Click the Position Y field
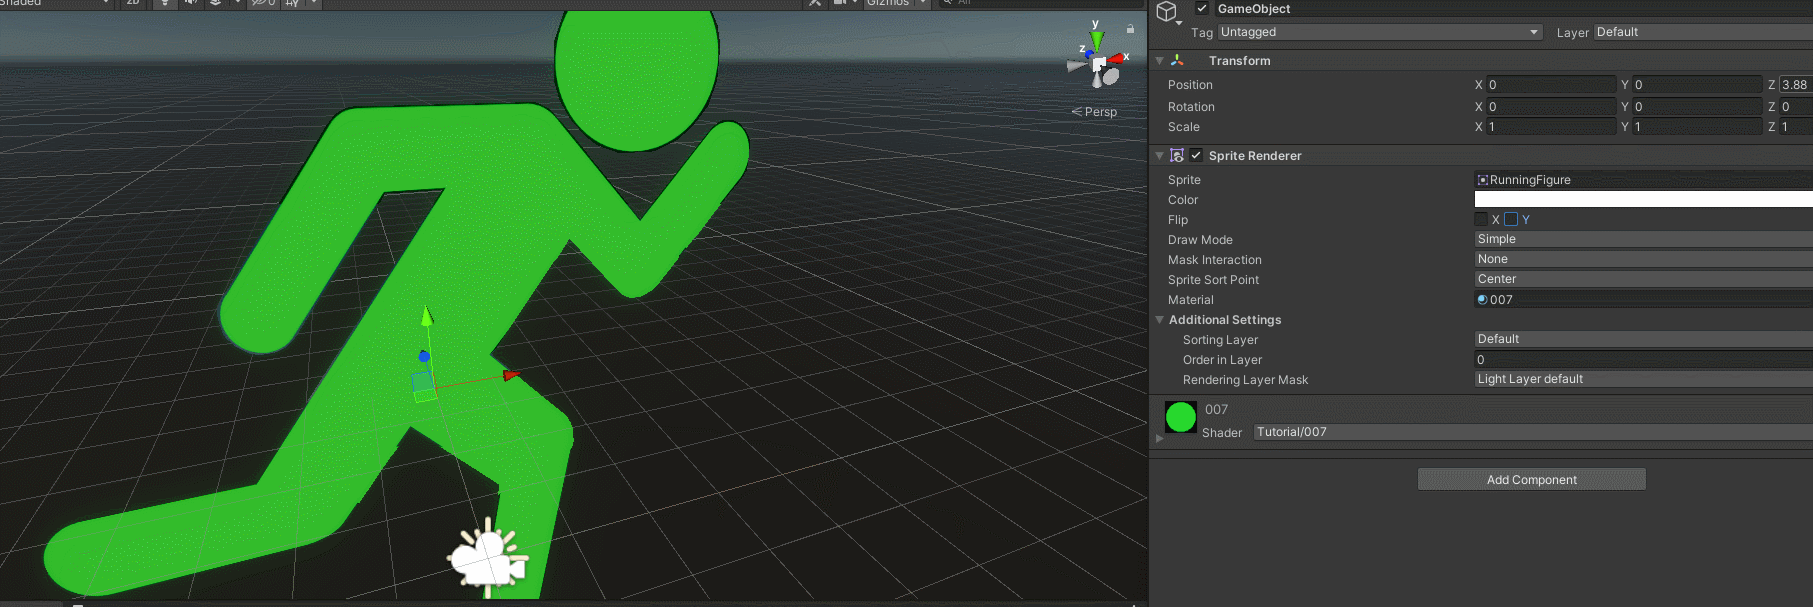Image resolution: width=1813 pixels, height=607 pixels. 1696,85
